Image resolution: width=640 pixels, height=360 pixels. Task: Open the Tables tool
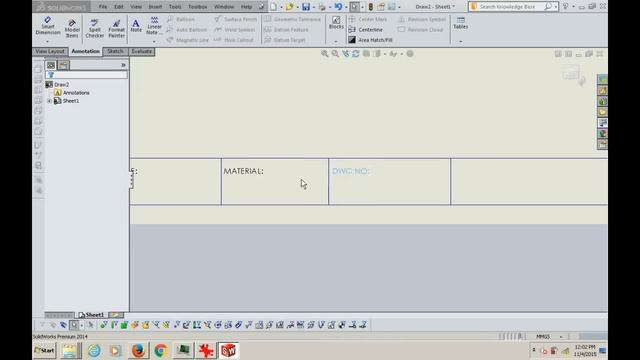460,23
